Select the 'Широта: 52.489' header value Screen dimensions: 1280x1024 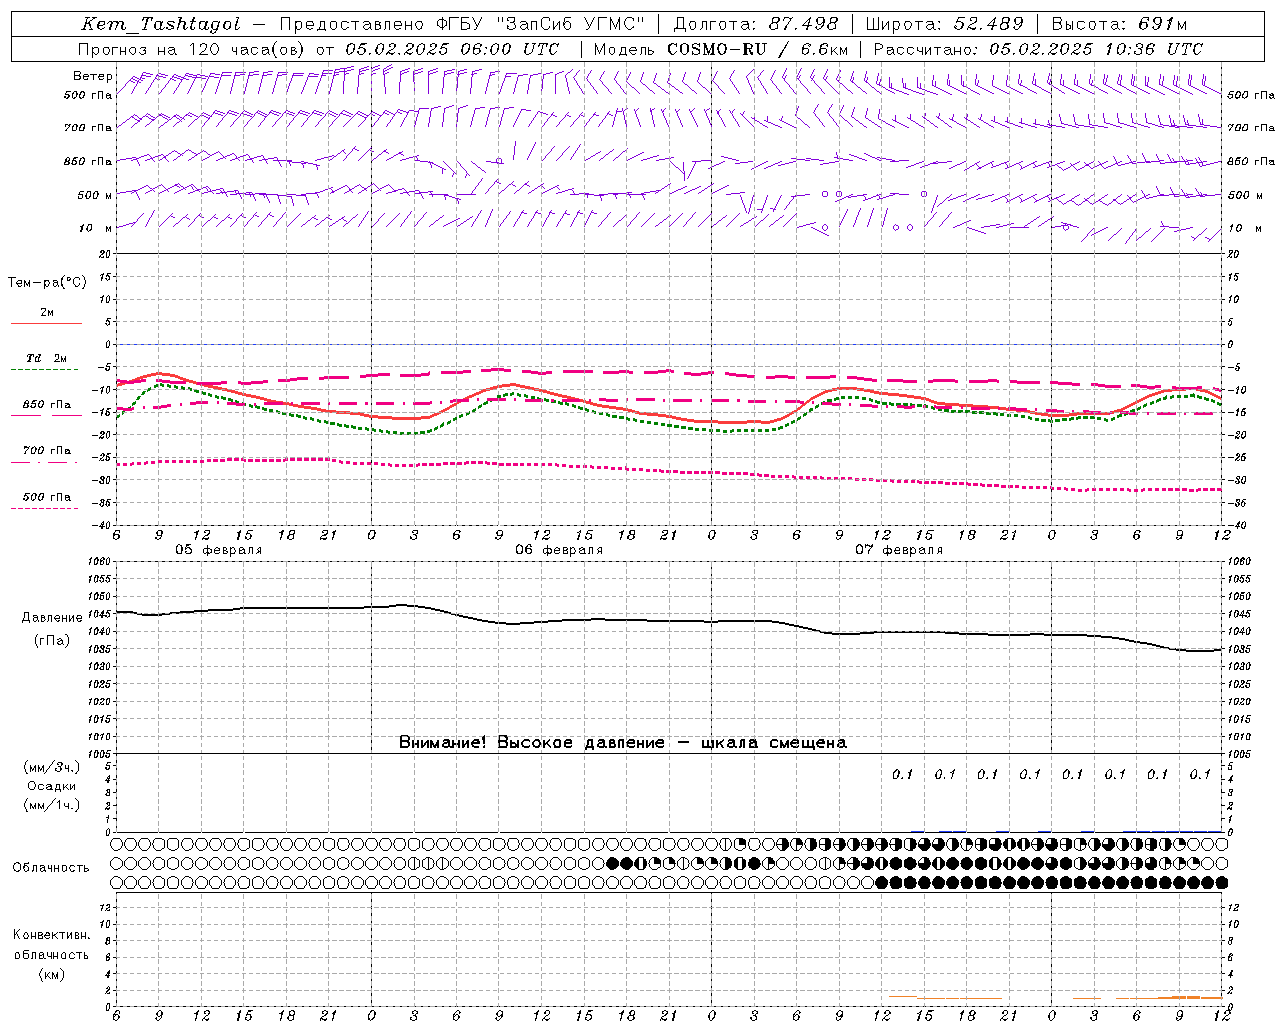[944, 24]
